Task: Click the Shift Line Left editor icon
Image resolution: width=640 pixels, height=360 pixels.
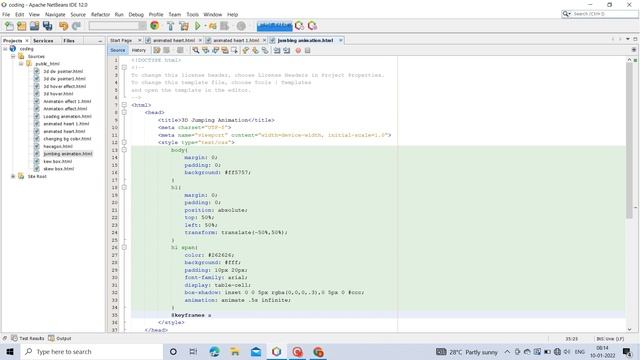Action: click(277, 50)
